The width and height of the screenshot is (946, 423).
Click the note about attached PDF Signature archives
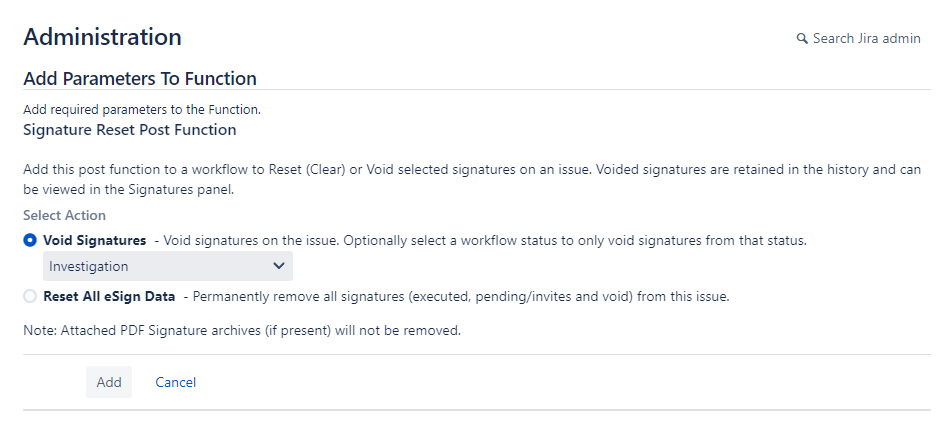(x=242, y=330)
